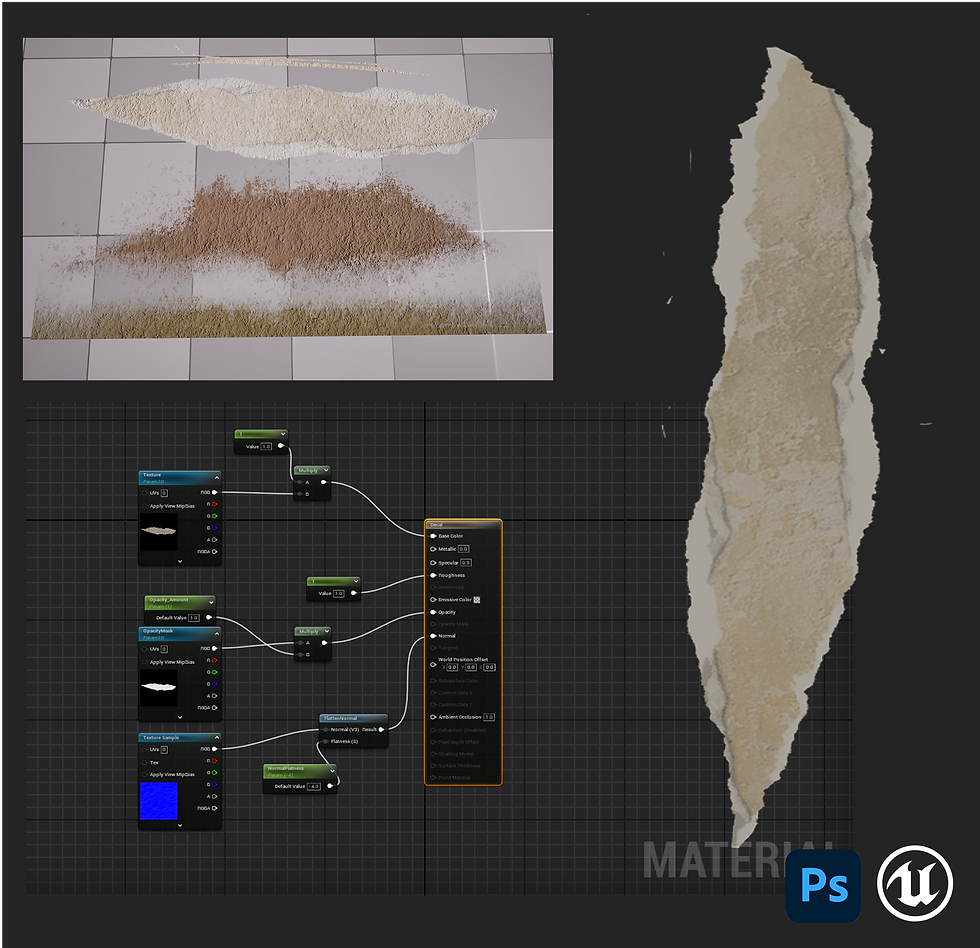Click the World Position Offset input pin

[433, 664]
